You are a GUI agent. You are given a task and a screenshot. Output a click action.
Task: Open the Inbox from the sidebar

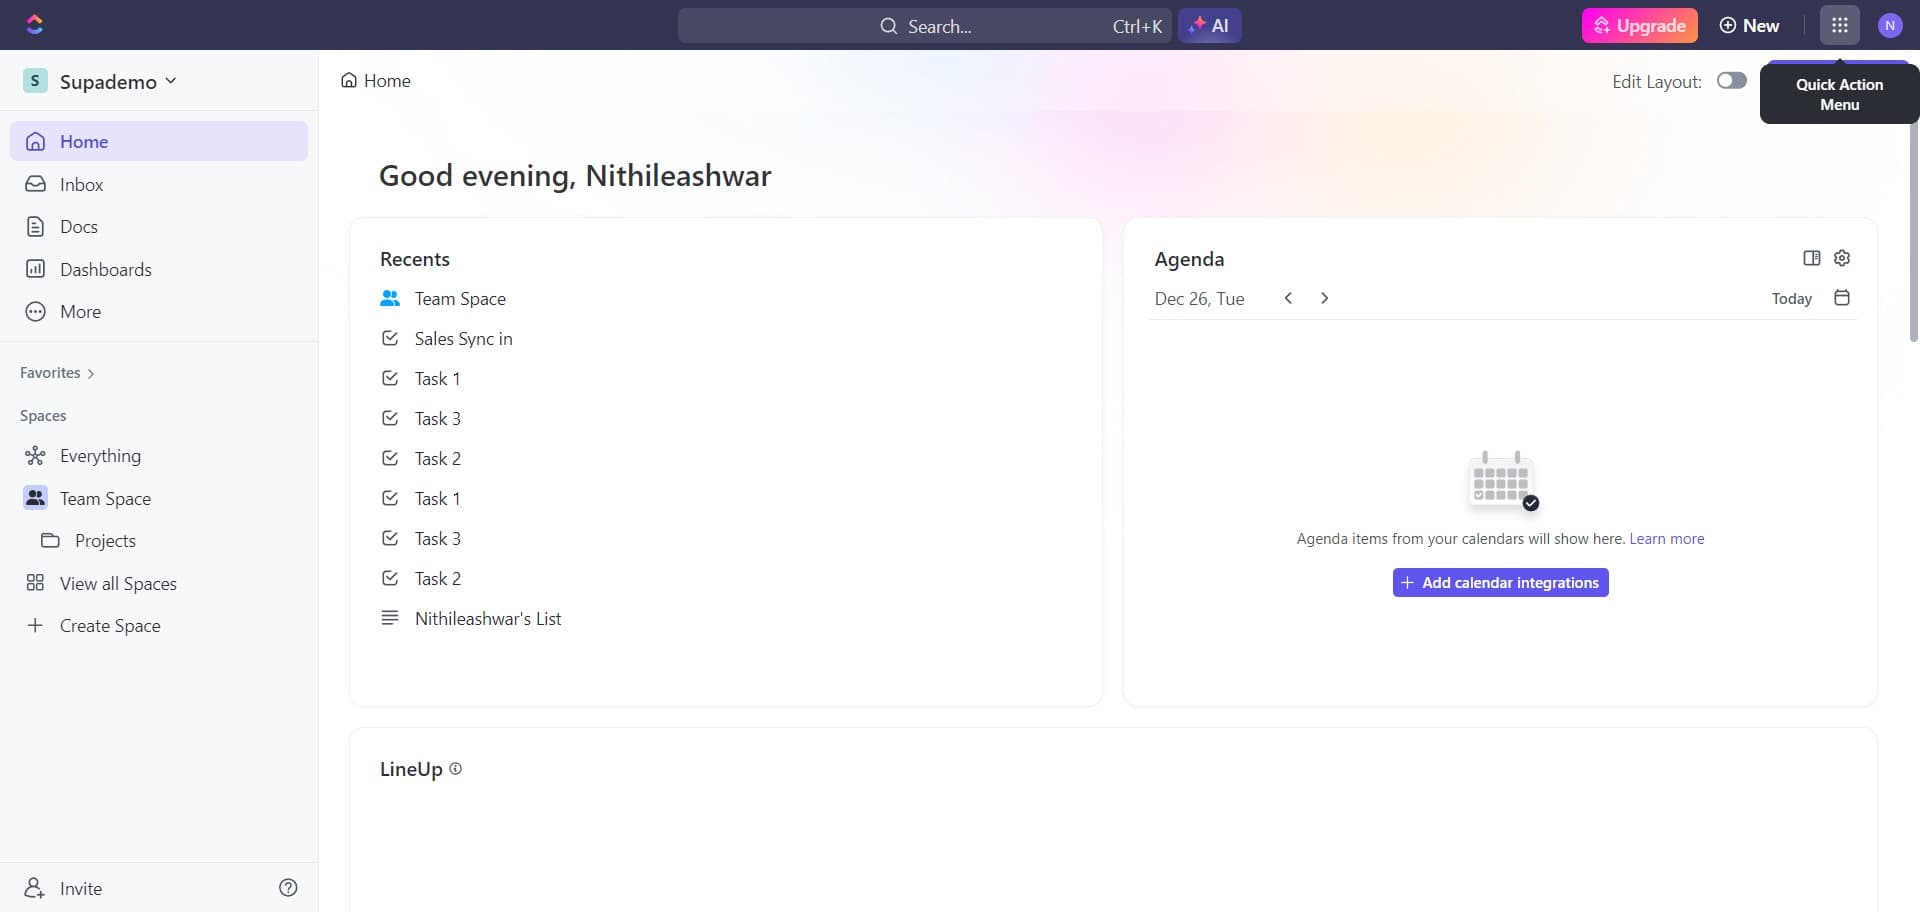point(83,184)
